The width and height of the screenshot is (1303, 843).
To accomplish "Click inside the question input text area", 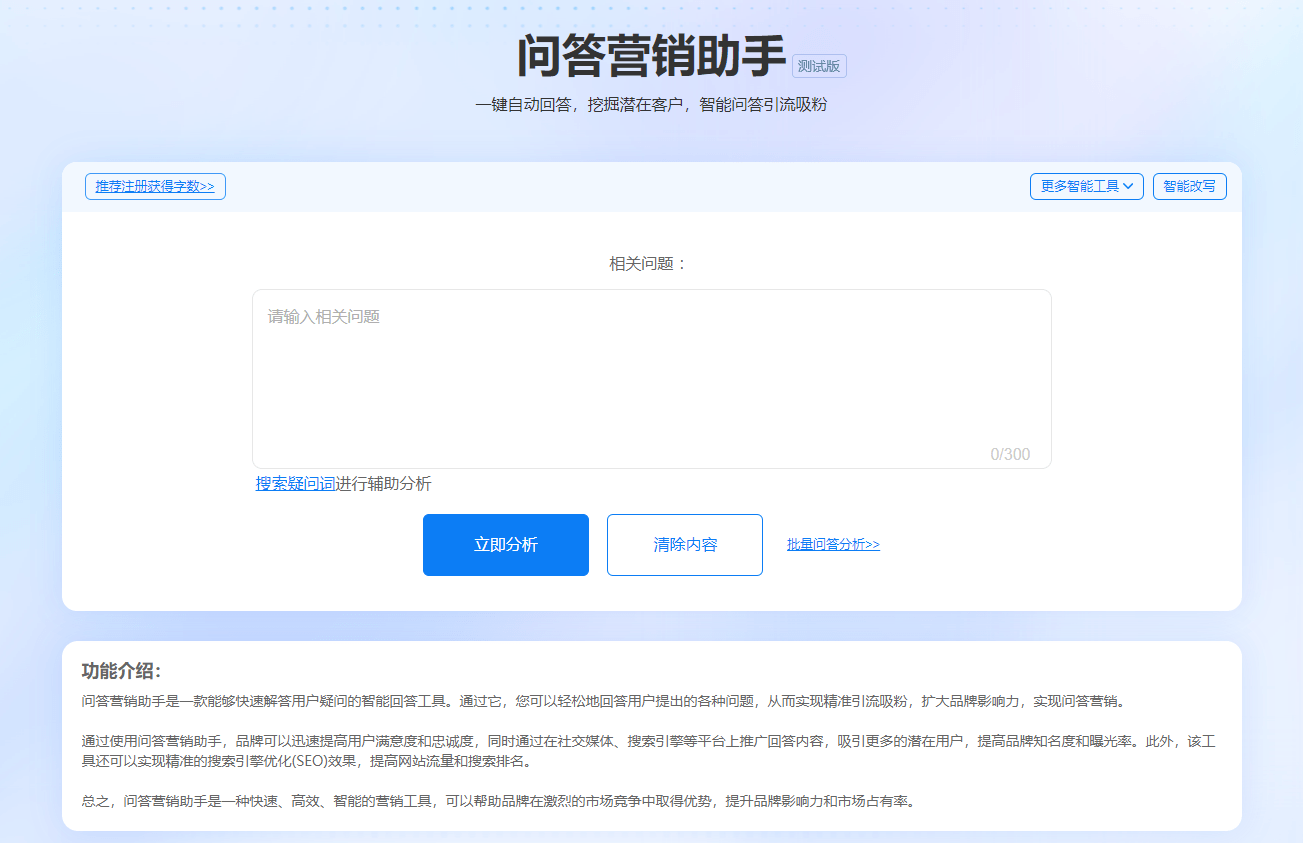I will tap(651, 378).
